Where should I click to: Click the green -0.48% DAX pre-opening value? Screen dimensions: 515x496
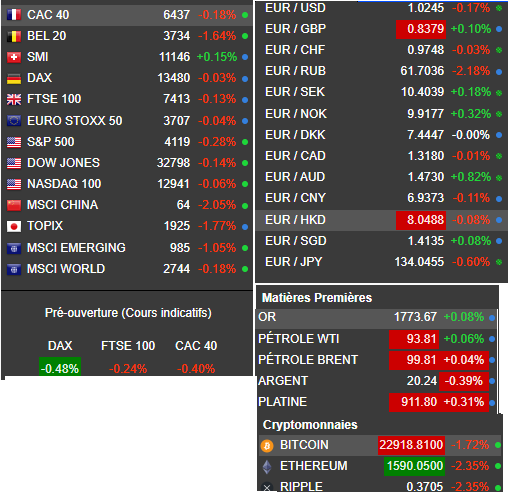[60, 366]
